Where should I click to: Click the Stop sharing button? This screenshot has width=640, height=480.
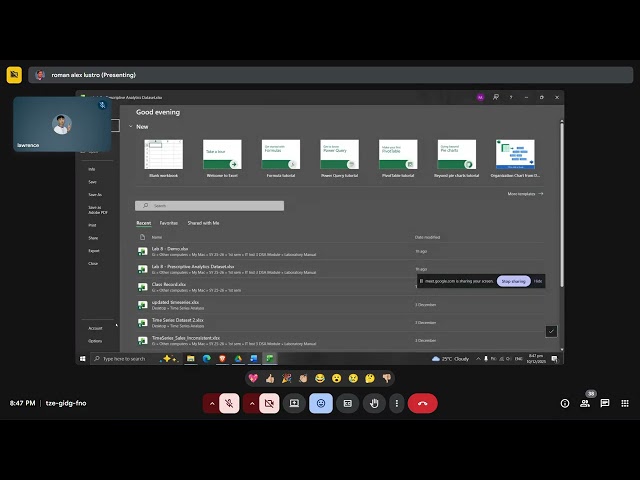(x=512, y=281)
